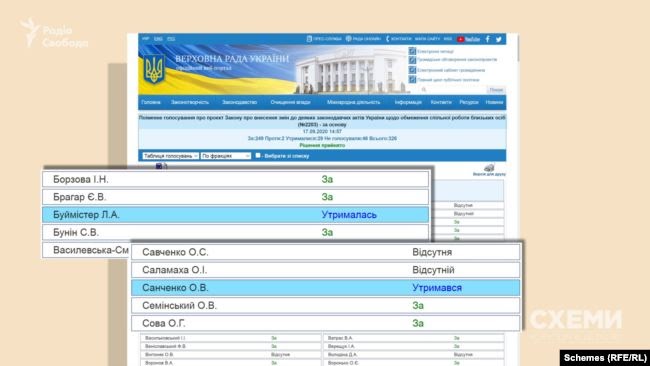Open the 'Законодавство' menu item

[x=239, y=102]
